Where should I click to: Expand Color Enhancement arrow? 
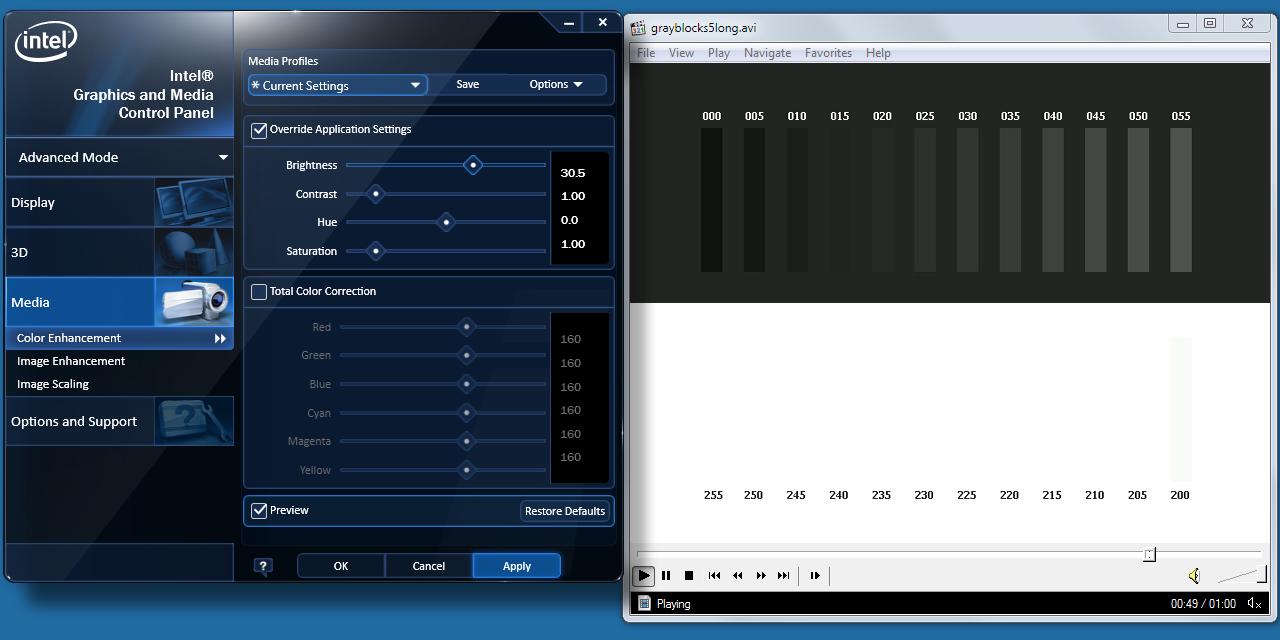220,338
